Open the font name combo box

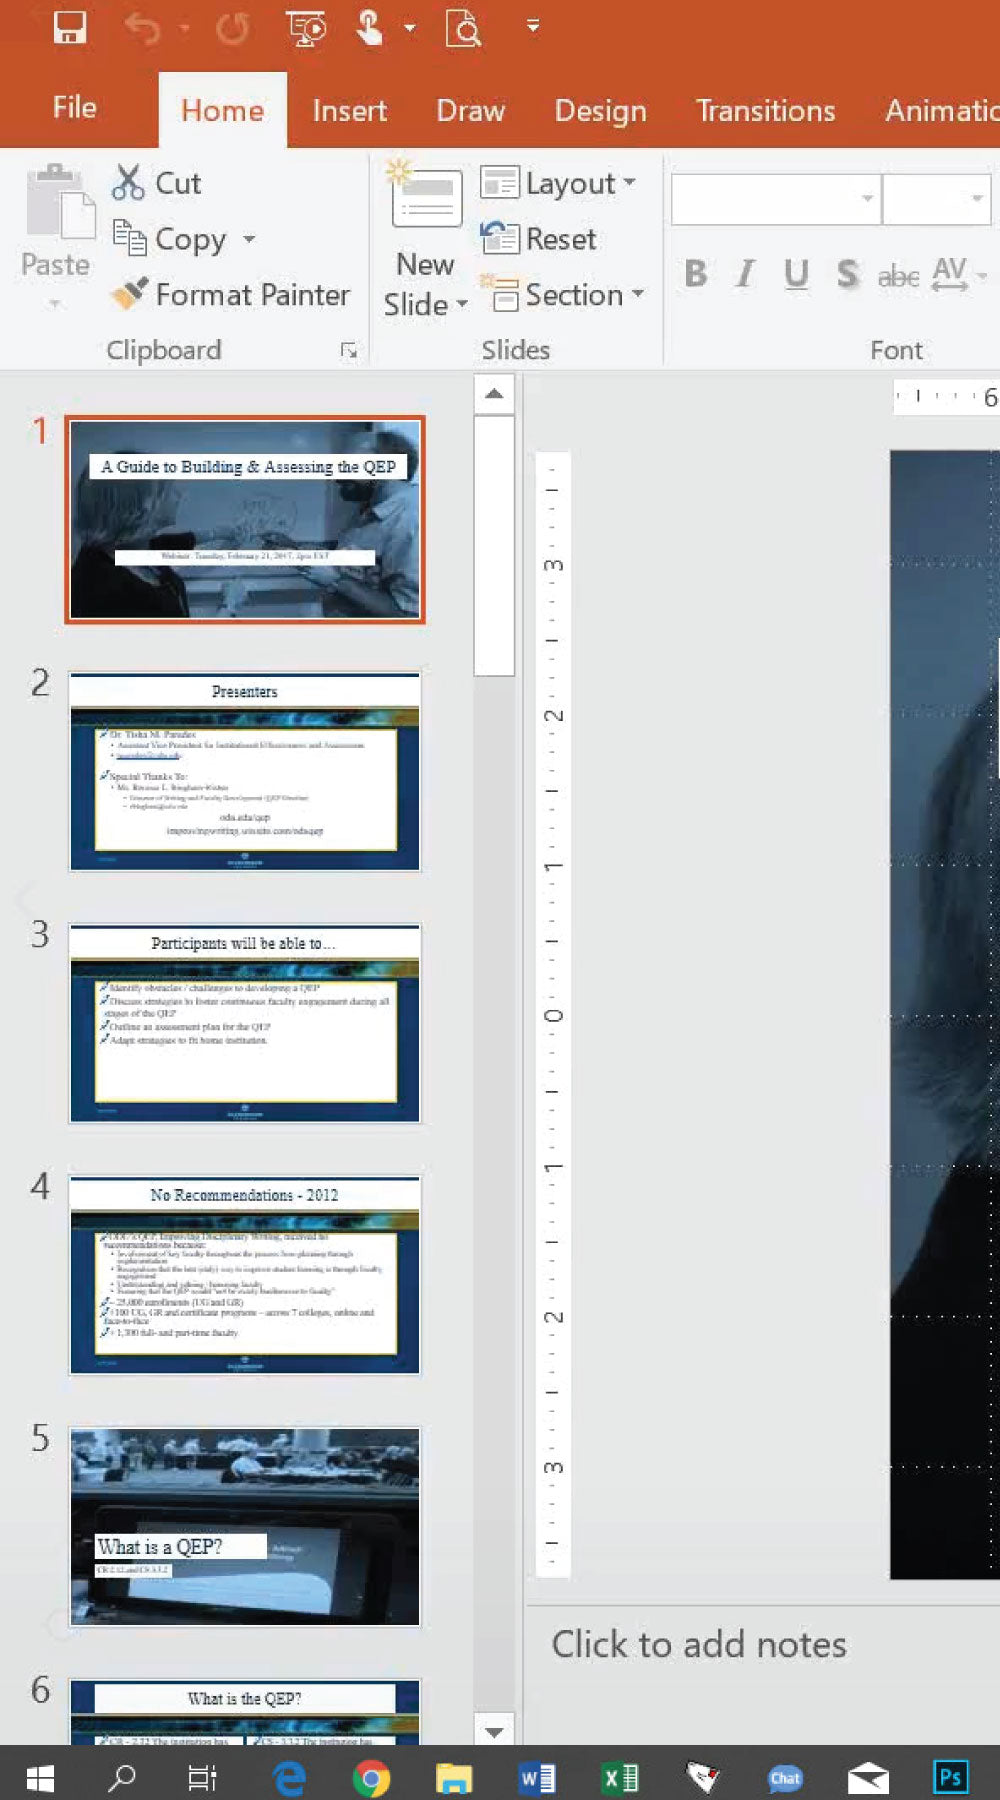pos(776,199)
